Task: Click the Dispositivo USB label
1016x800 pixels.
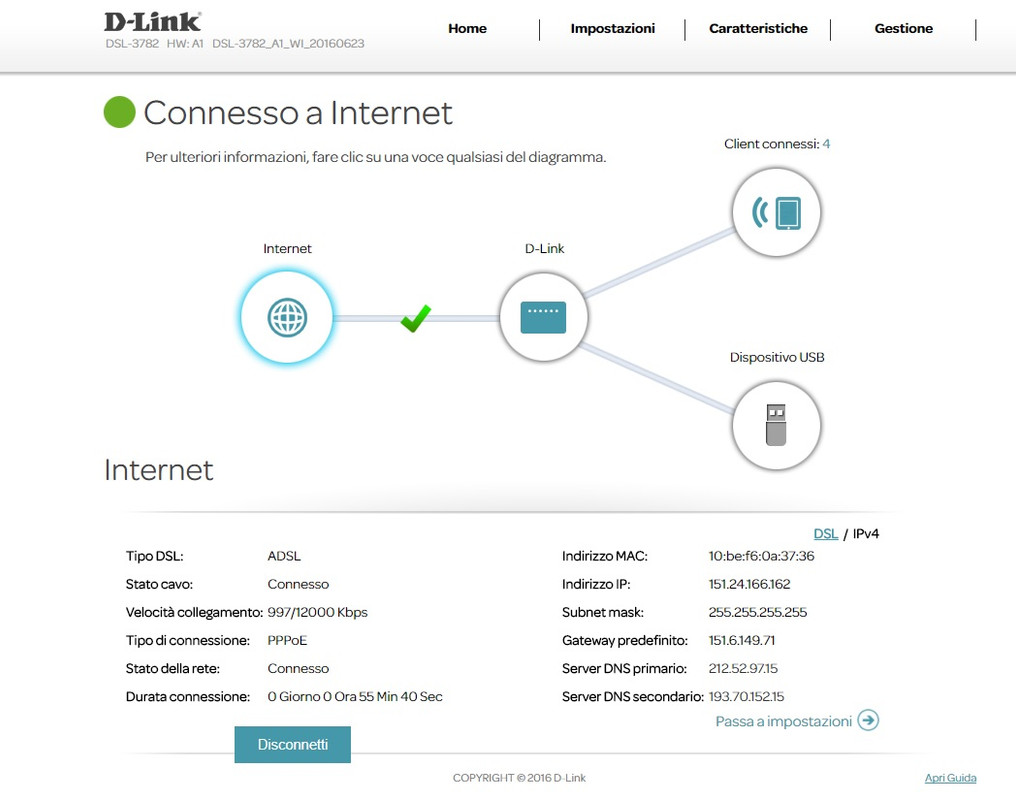Action: coord(777,357)
